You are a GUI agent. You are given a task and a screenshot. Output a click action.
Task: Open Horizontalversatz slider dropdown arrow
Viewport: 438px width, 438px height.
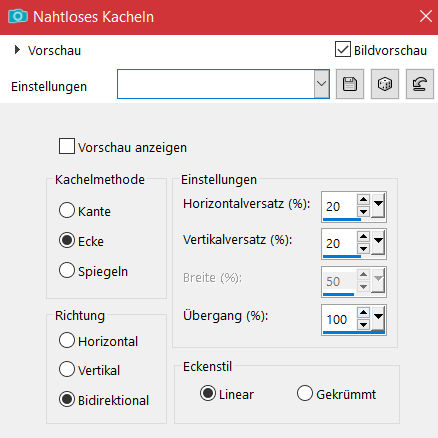coord(378,205)
